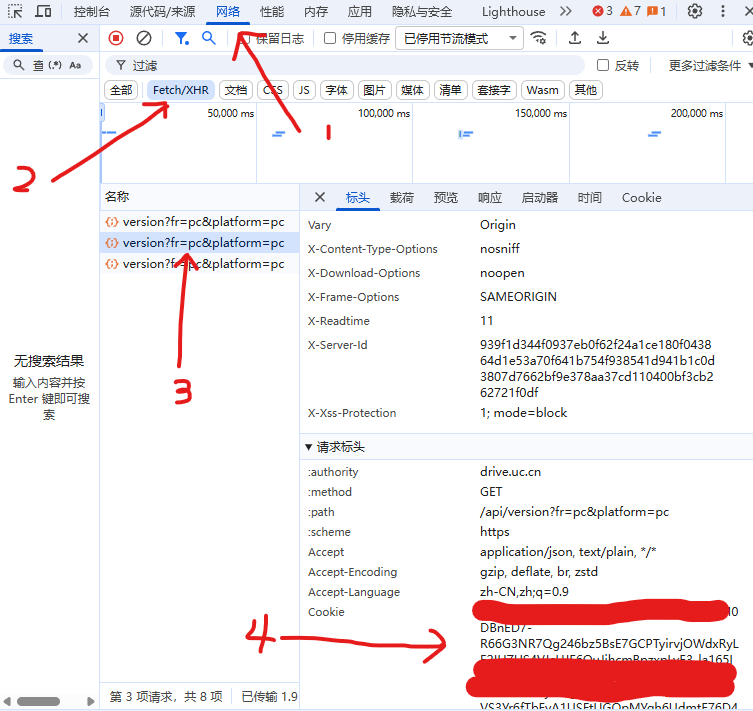Open network conditions wifi icon

point(538,38)
